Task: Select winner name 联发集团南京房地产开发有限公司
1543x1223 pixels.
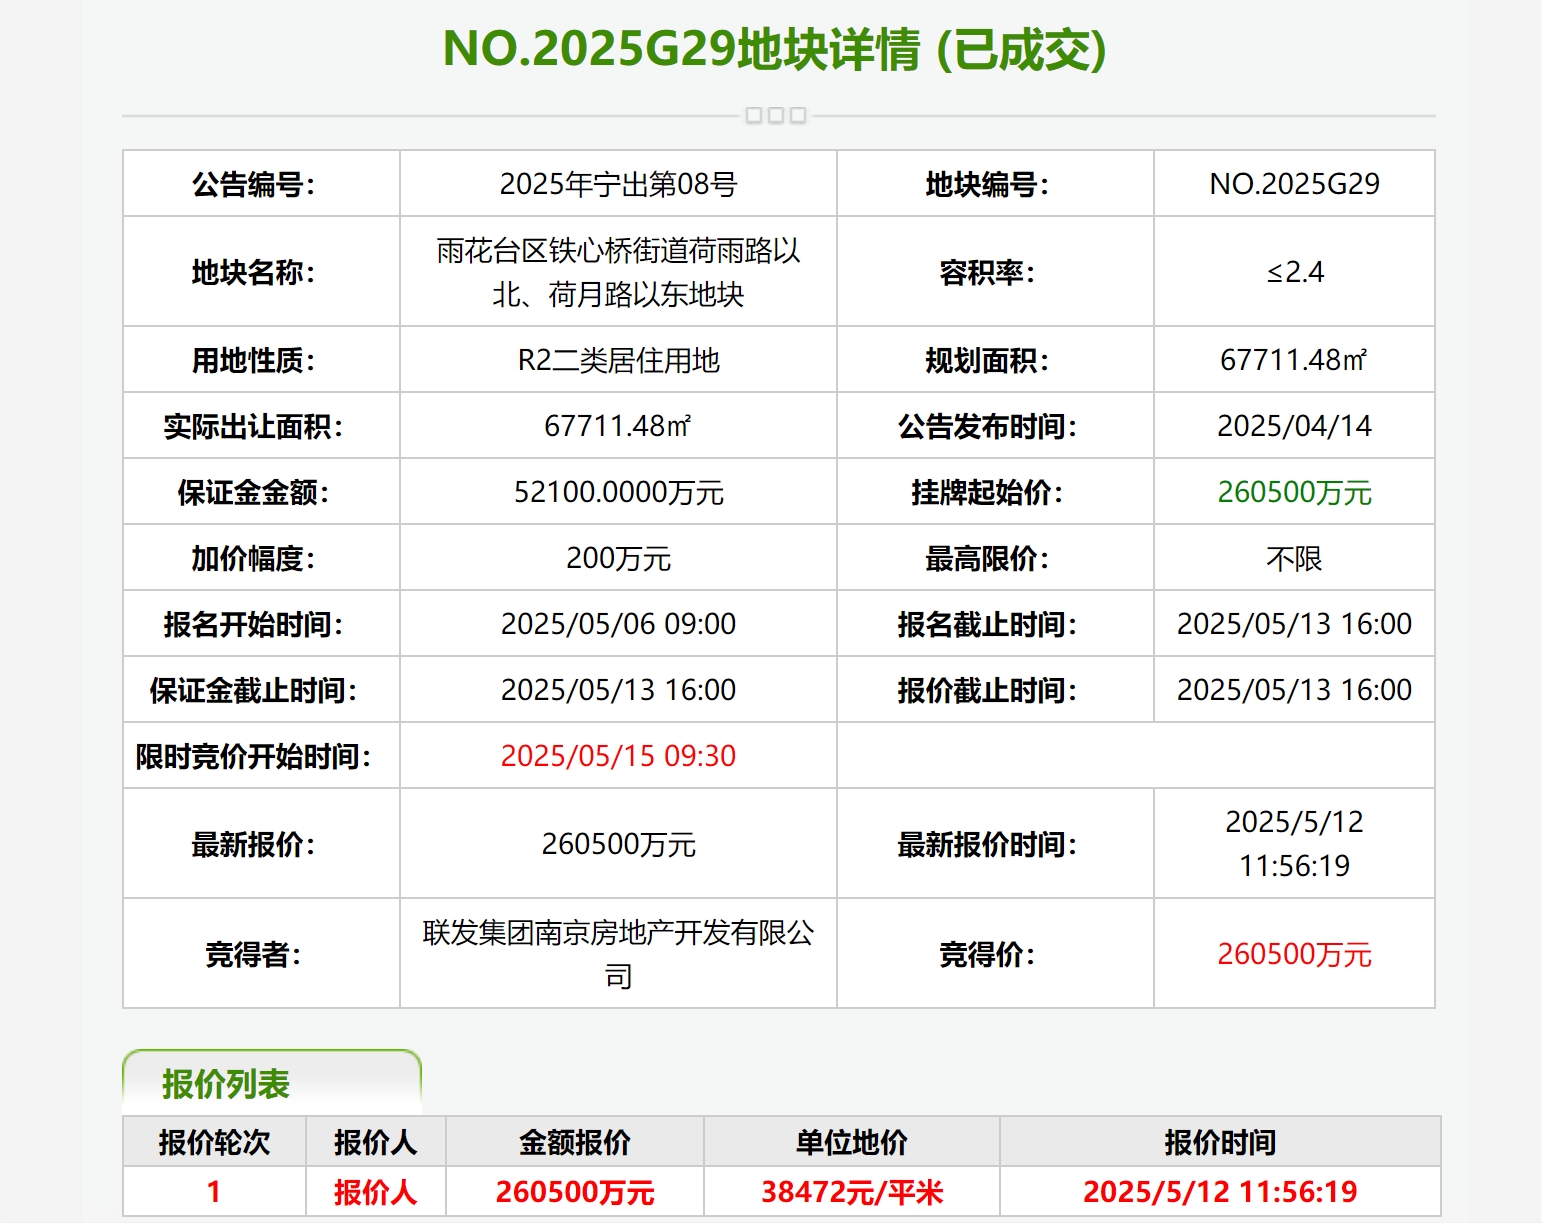Action: (x=618, y=953)
